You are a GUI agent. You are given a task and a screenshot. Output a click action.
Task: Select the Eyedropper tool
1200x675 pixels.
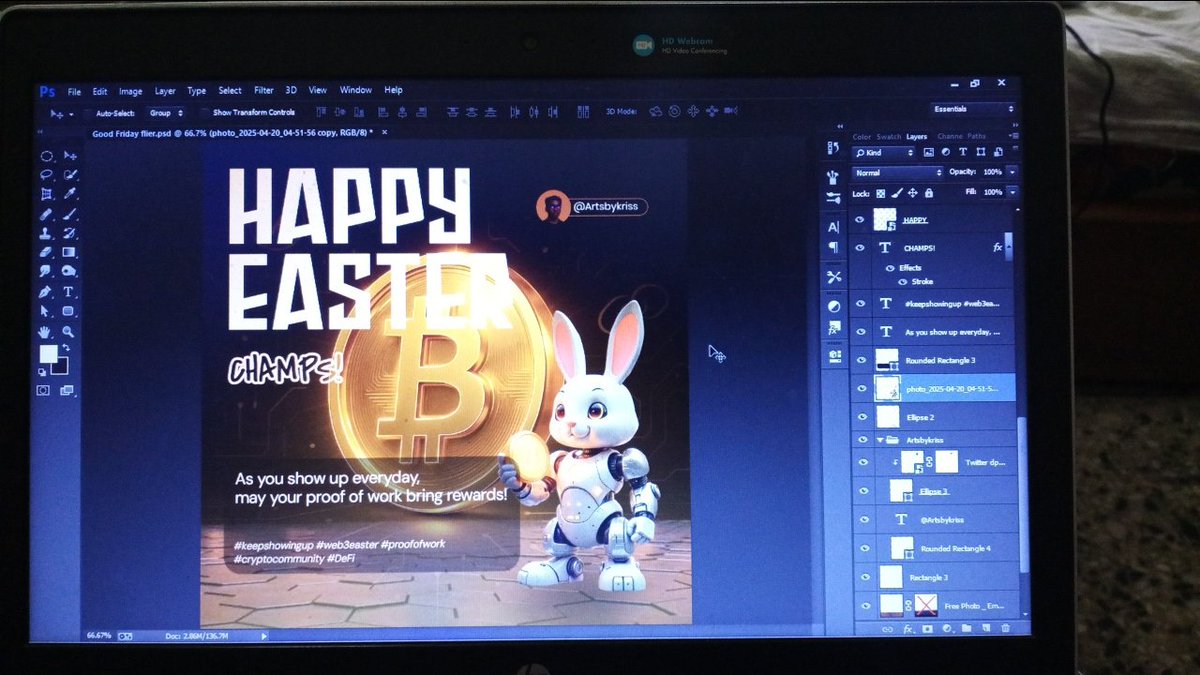70,194
